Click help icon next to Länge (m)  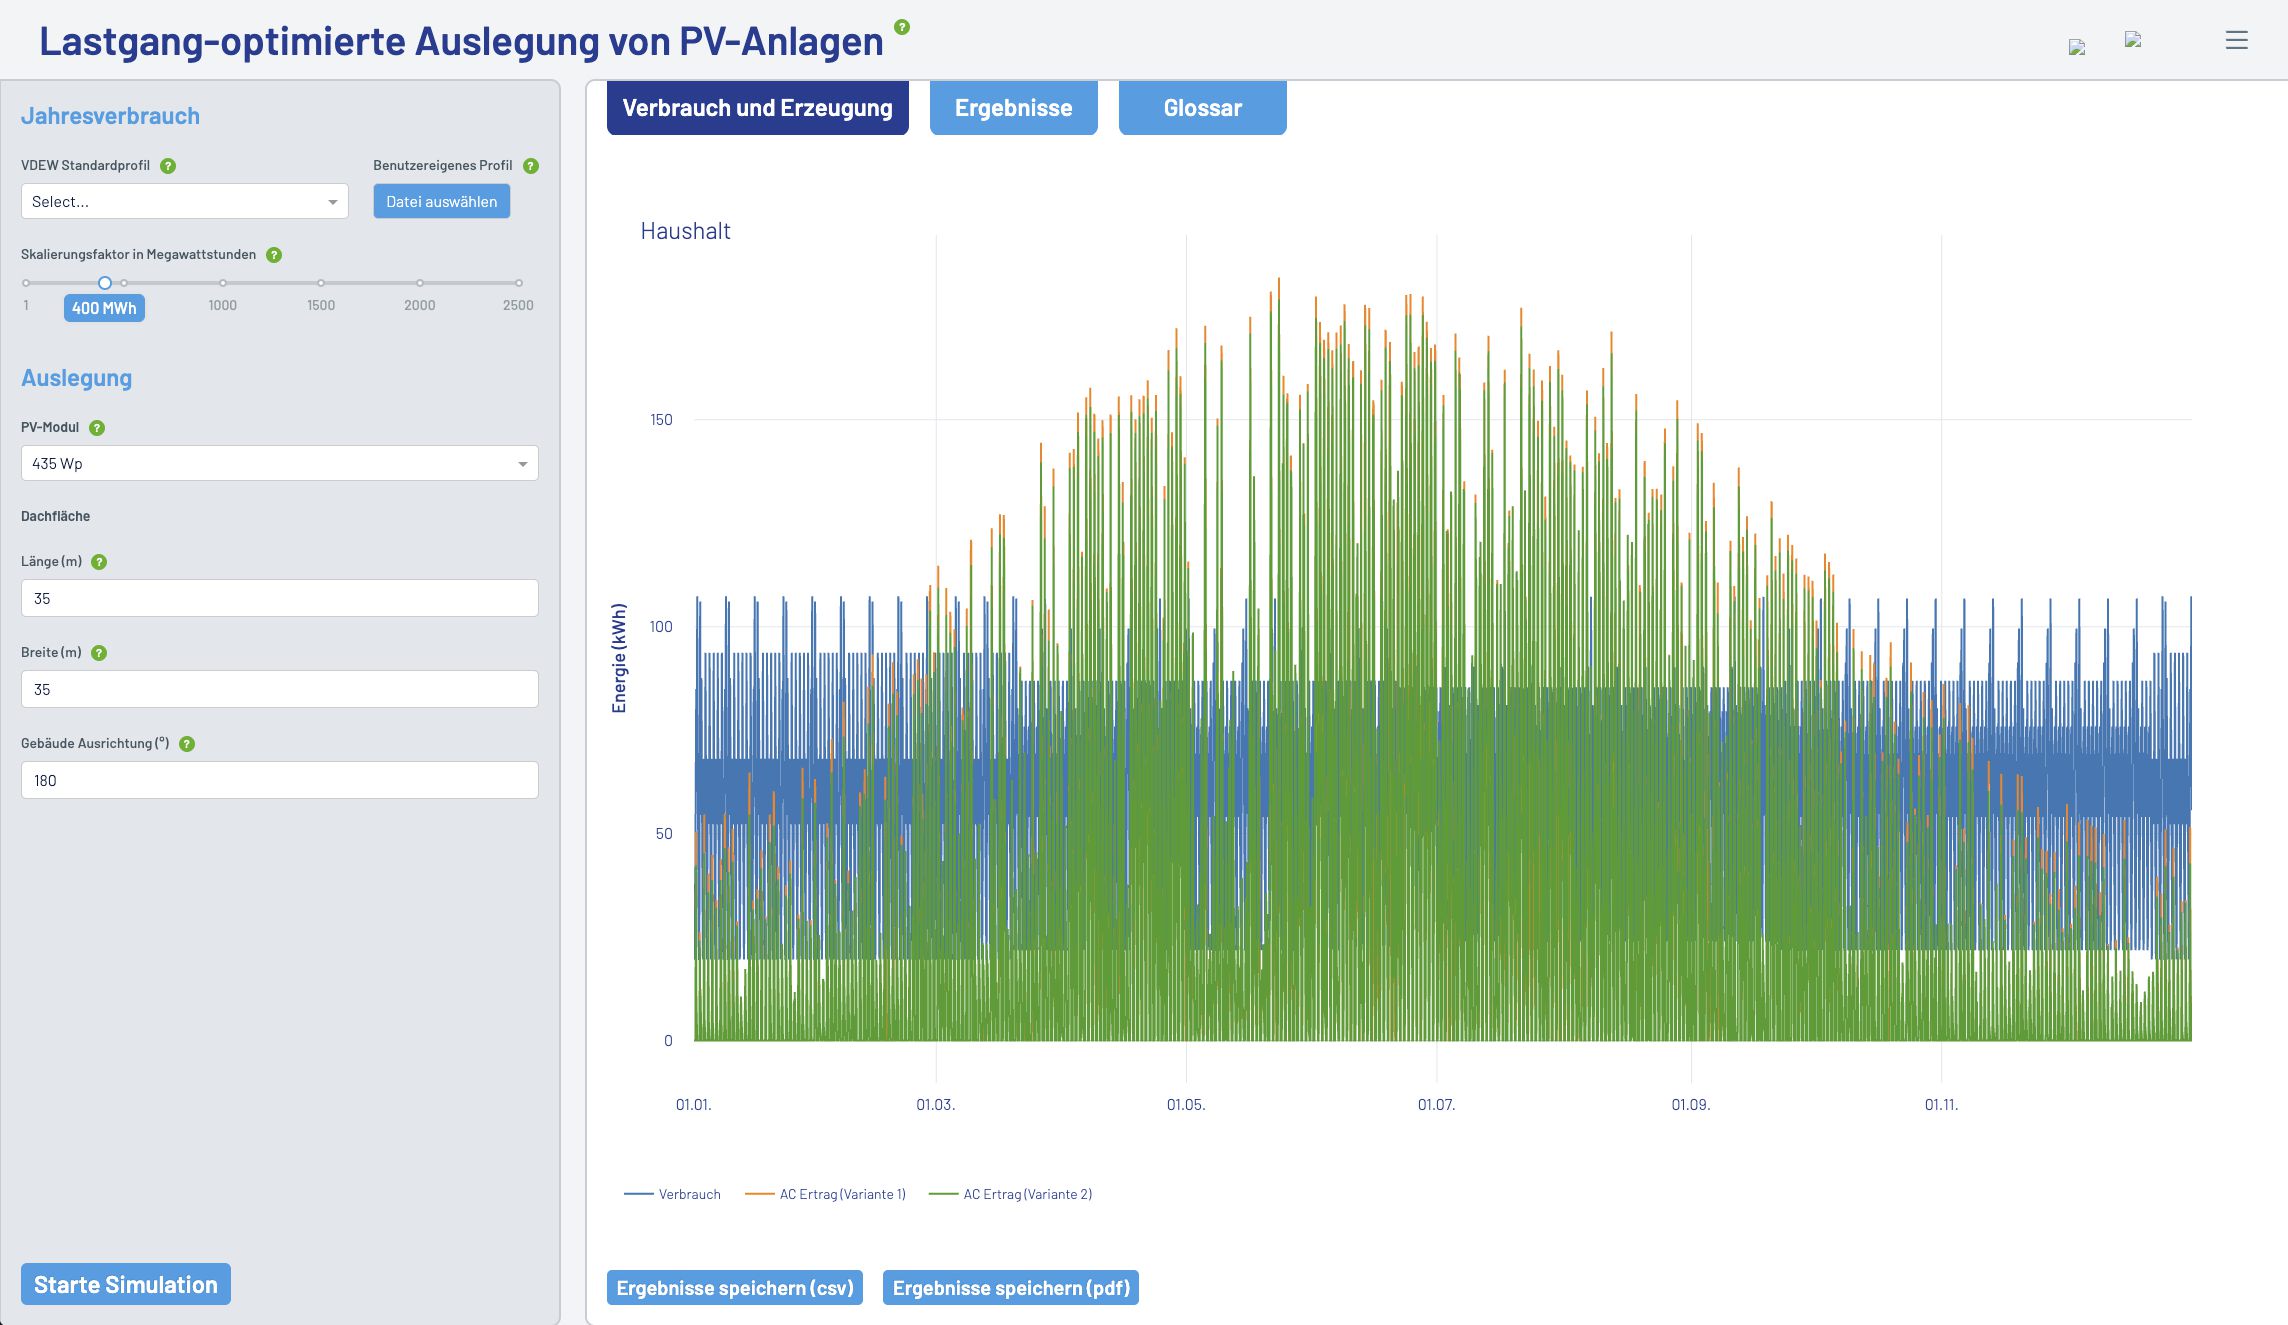[99, 562]
